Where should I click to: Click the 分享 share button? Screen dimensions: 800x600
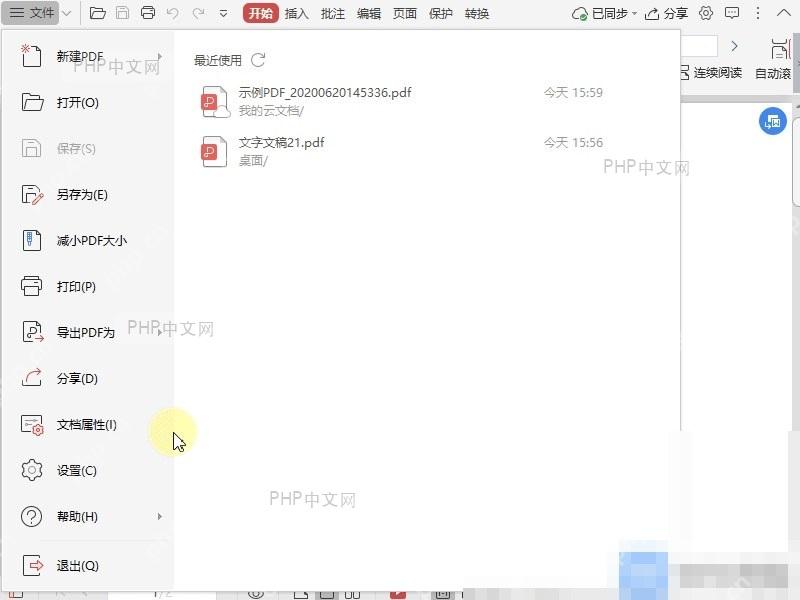[x=666, y=14]
